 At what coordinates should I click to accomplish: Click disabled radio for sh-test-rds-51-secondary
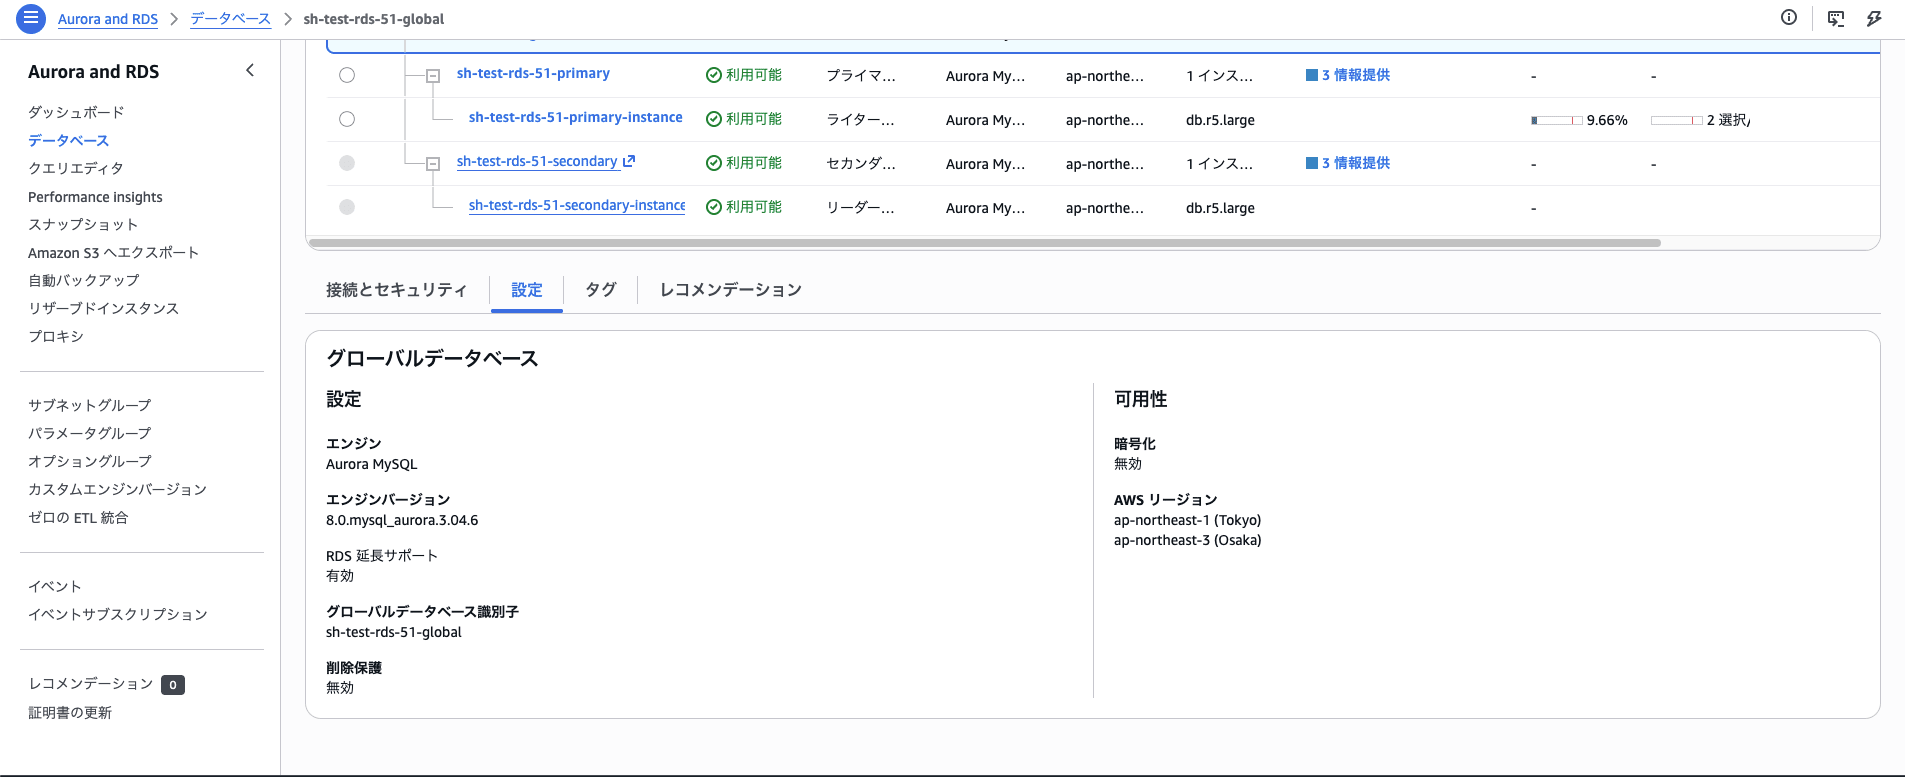[x=347, y=163]
